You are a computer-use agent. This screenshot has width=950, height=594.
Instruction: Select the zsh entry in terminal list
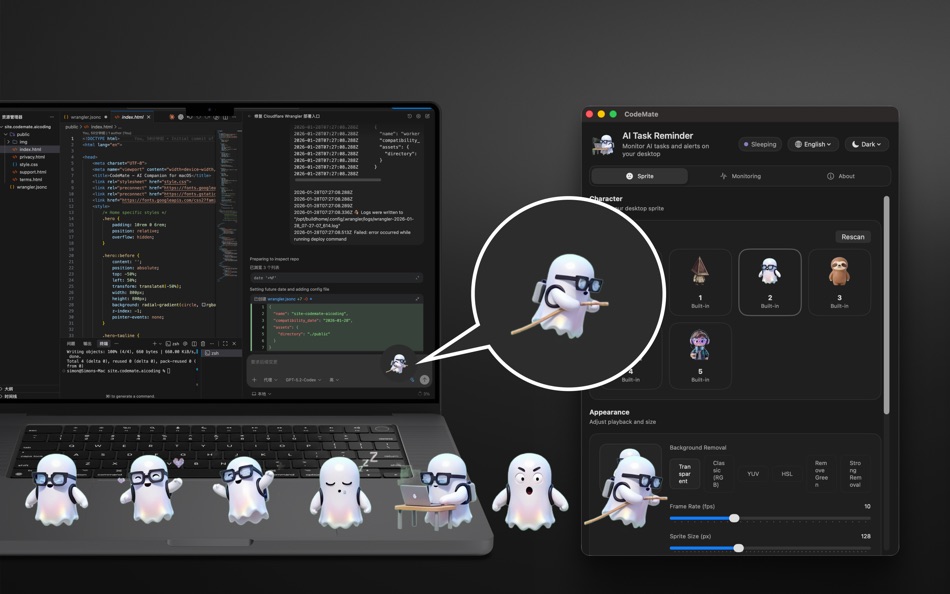221,353
